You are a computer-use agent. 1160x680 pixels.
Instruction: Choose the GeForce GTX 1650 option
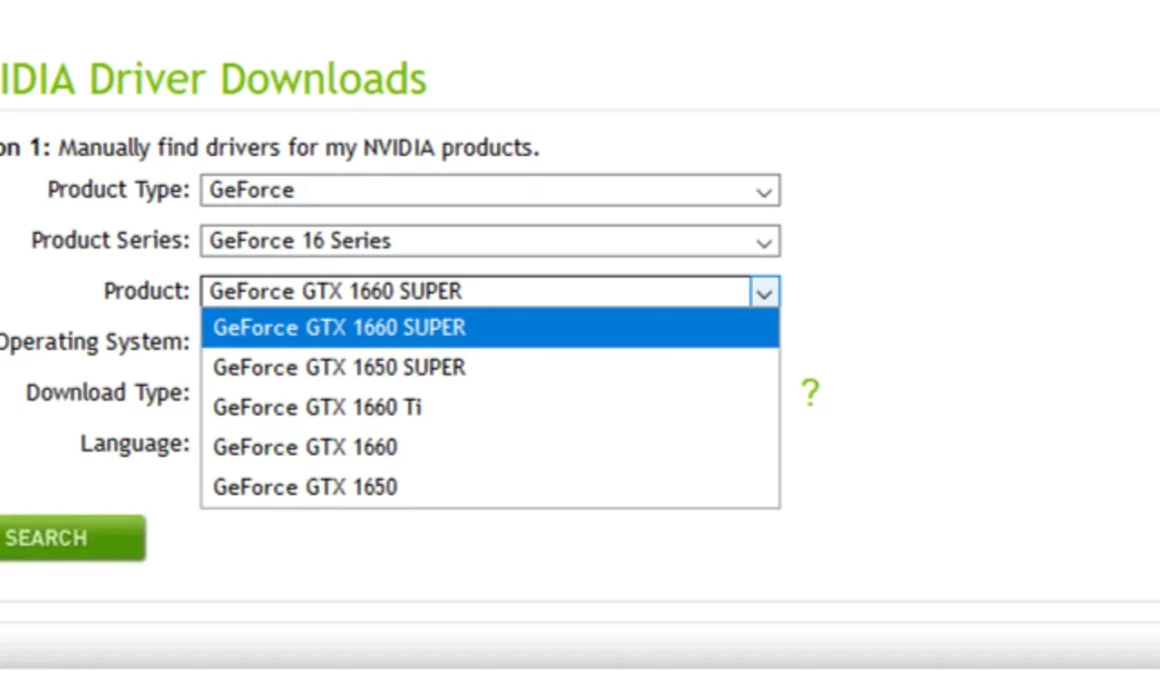pyautogui.click(x=490, y=488)
